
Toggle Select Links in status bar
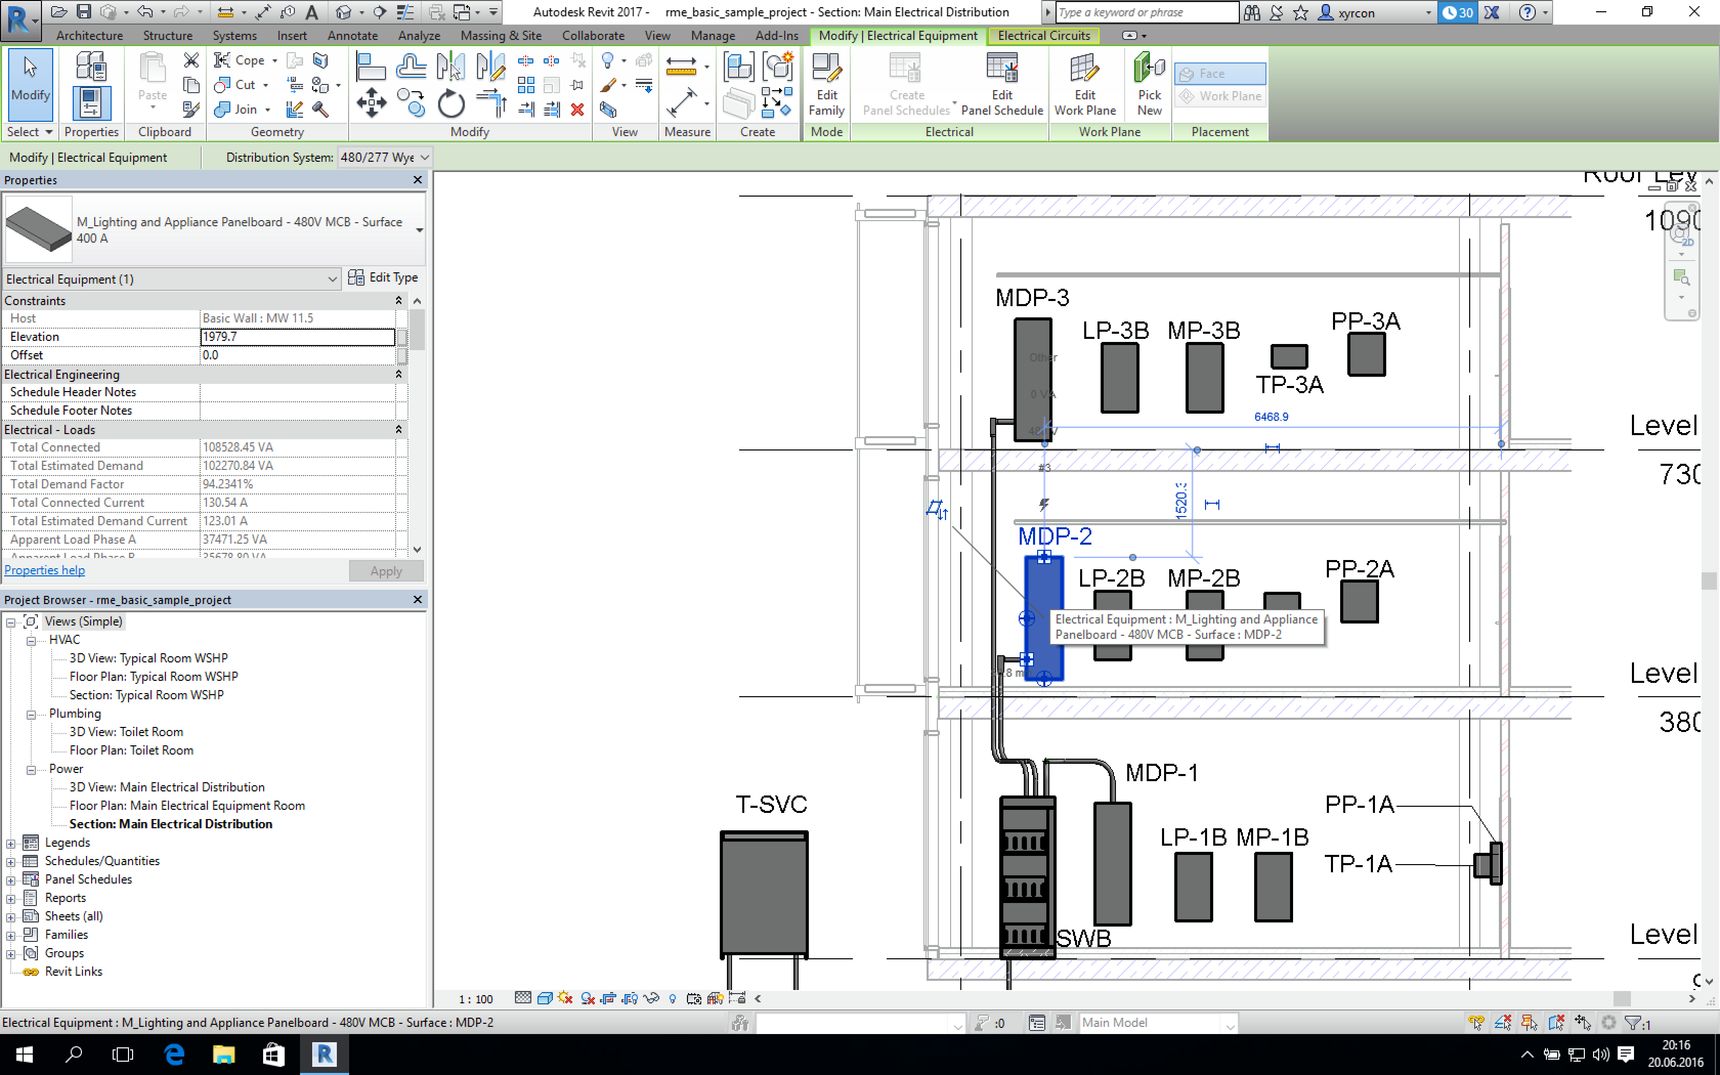click(x=1476, y=1022)
